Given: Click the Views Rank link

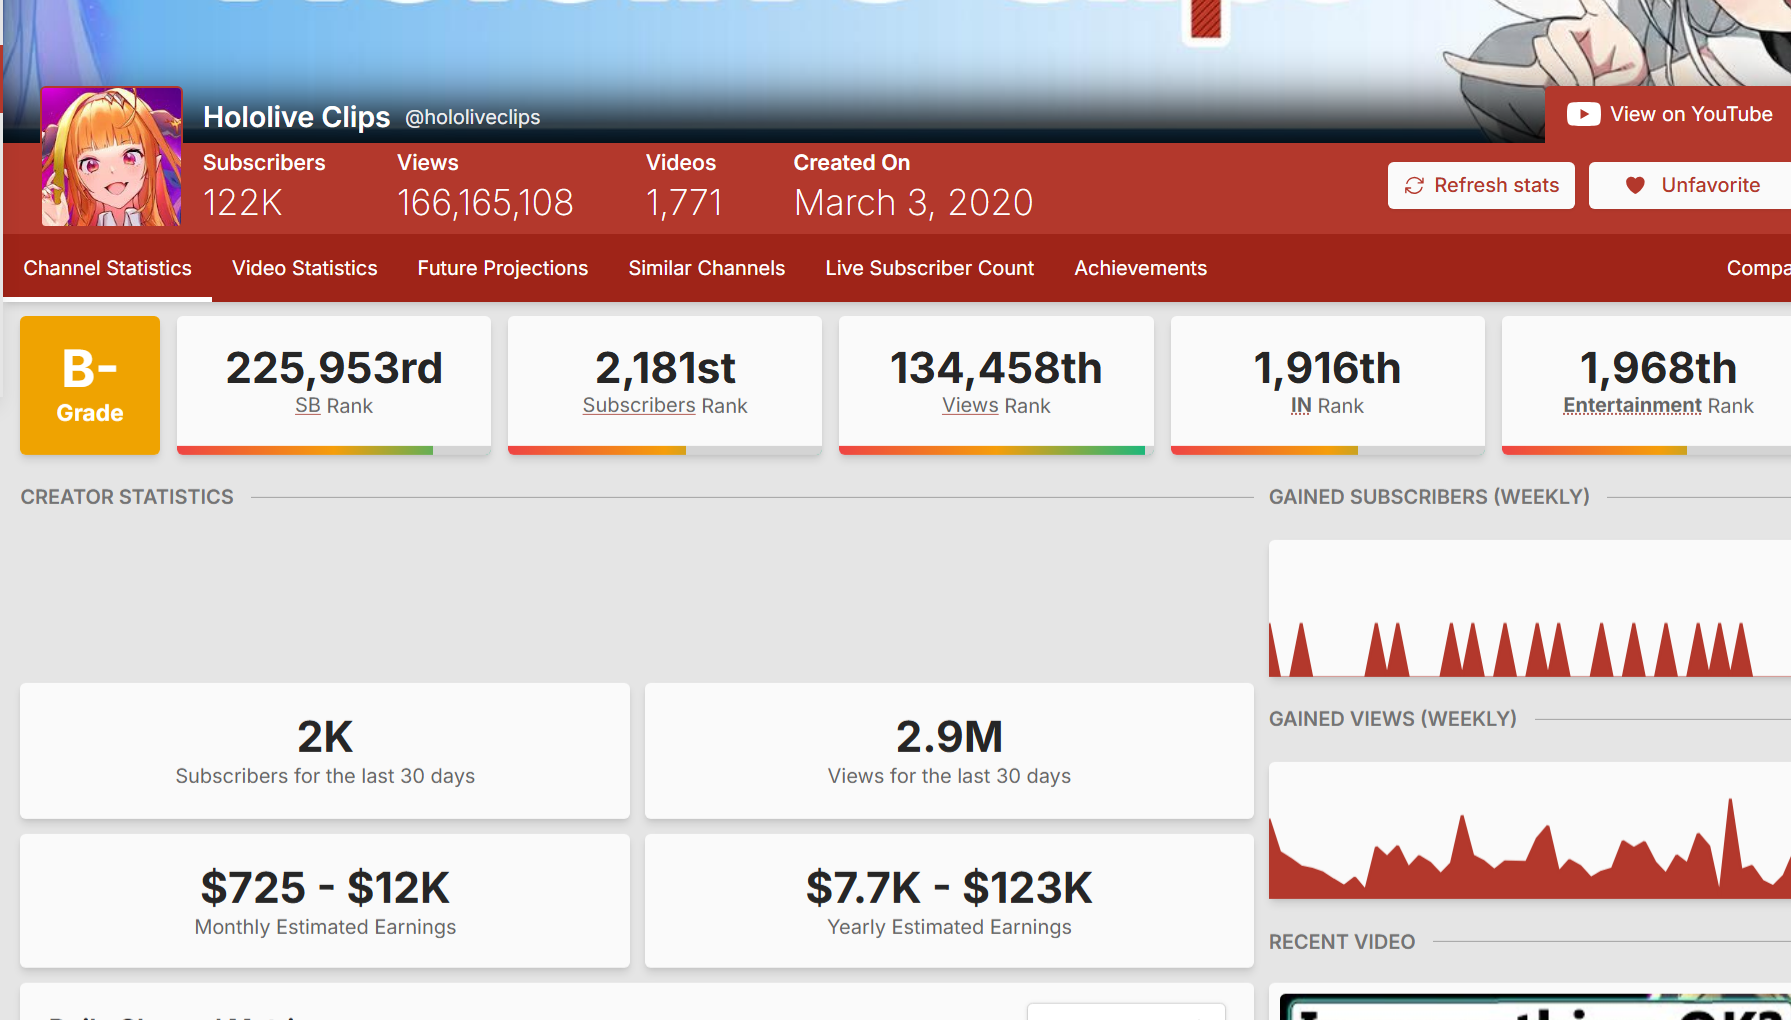Looking at the screenshot, I should (x=970, y=406).
